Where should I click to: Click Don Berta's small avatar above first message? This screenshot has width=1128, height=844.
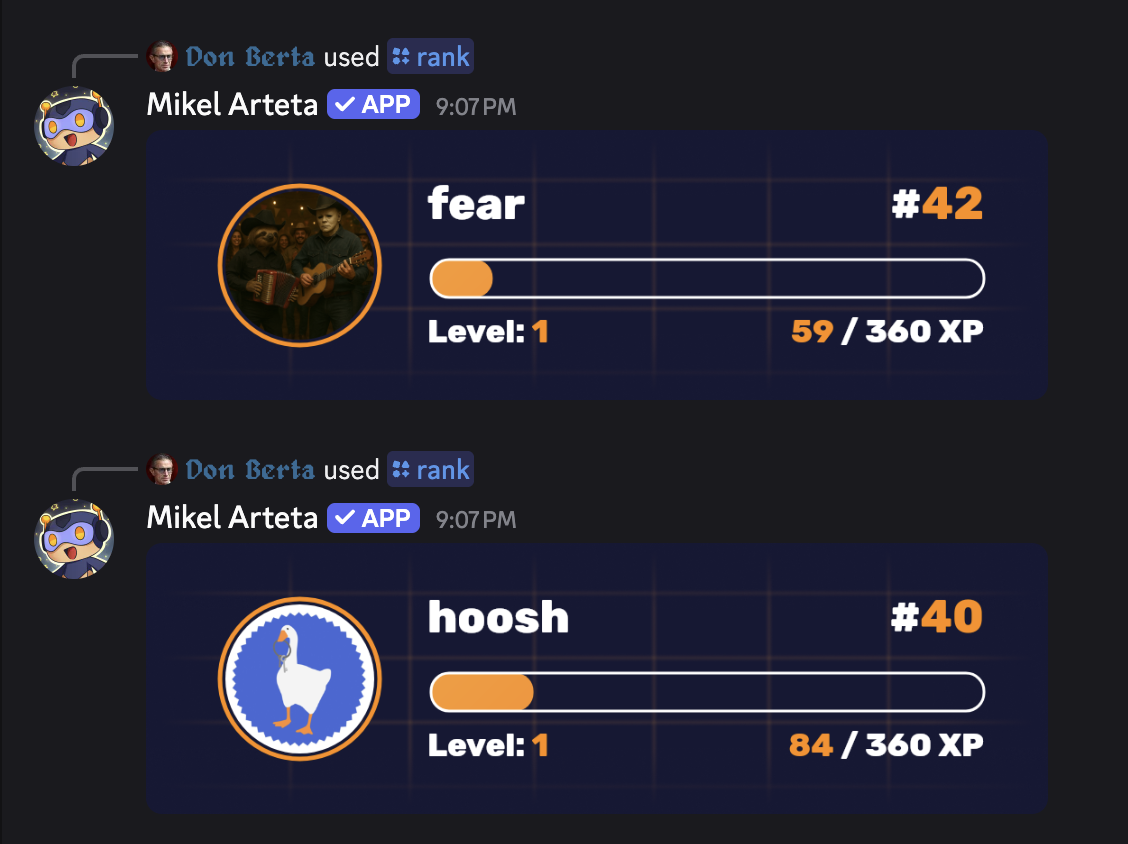[161, 56]
